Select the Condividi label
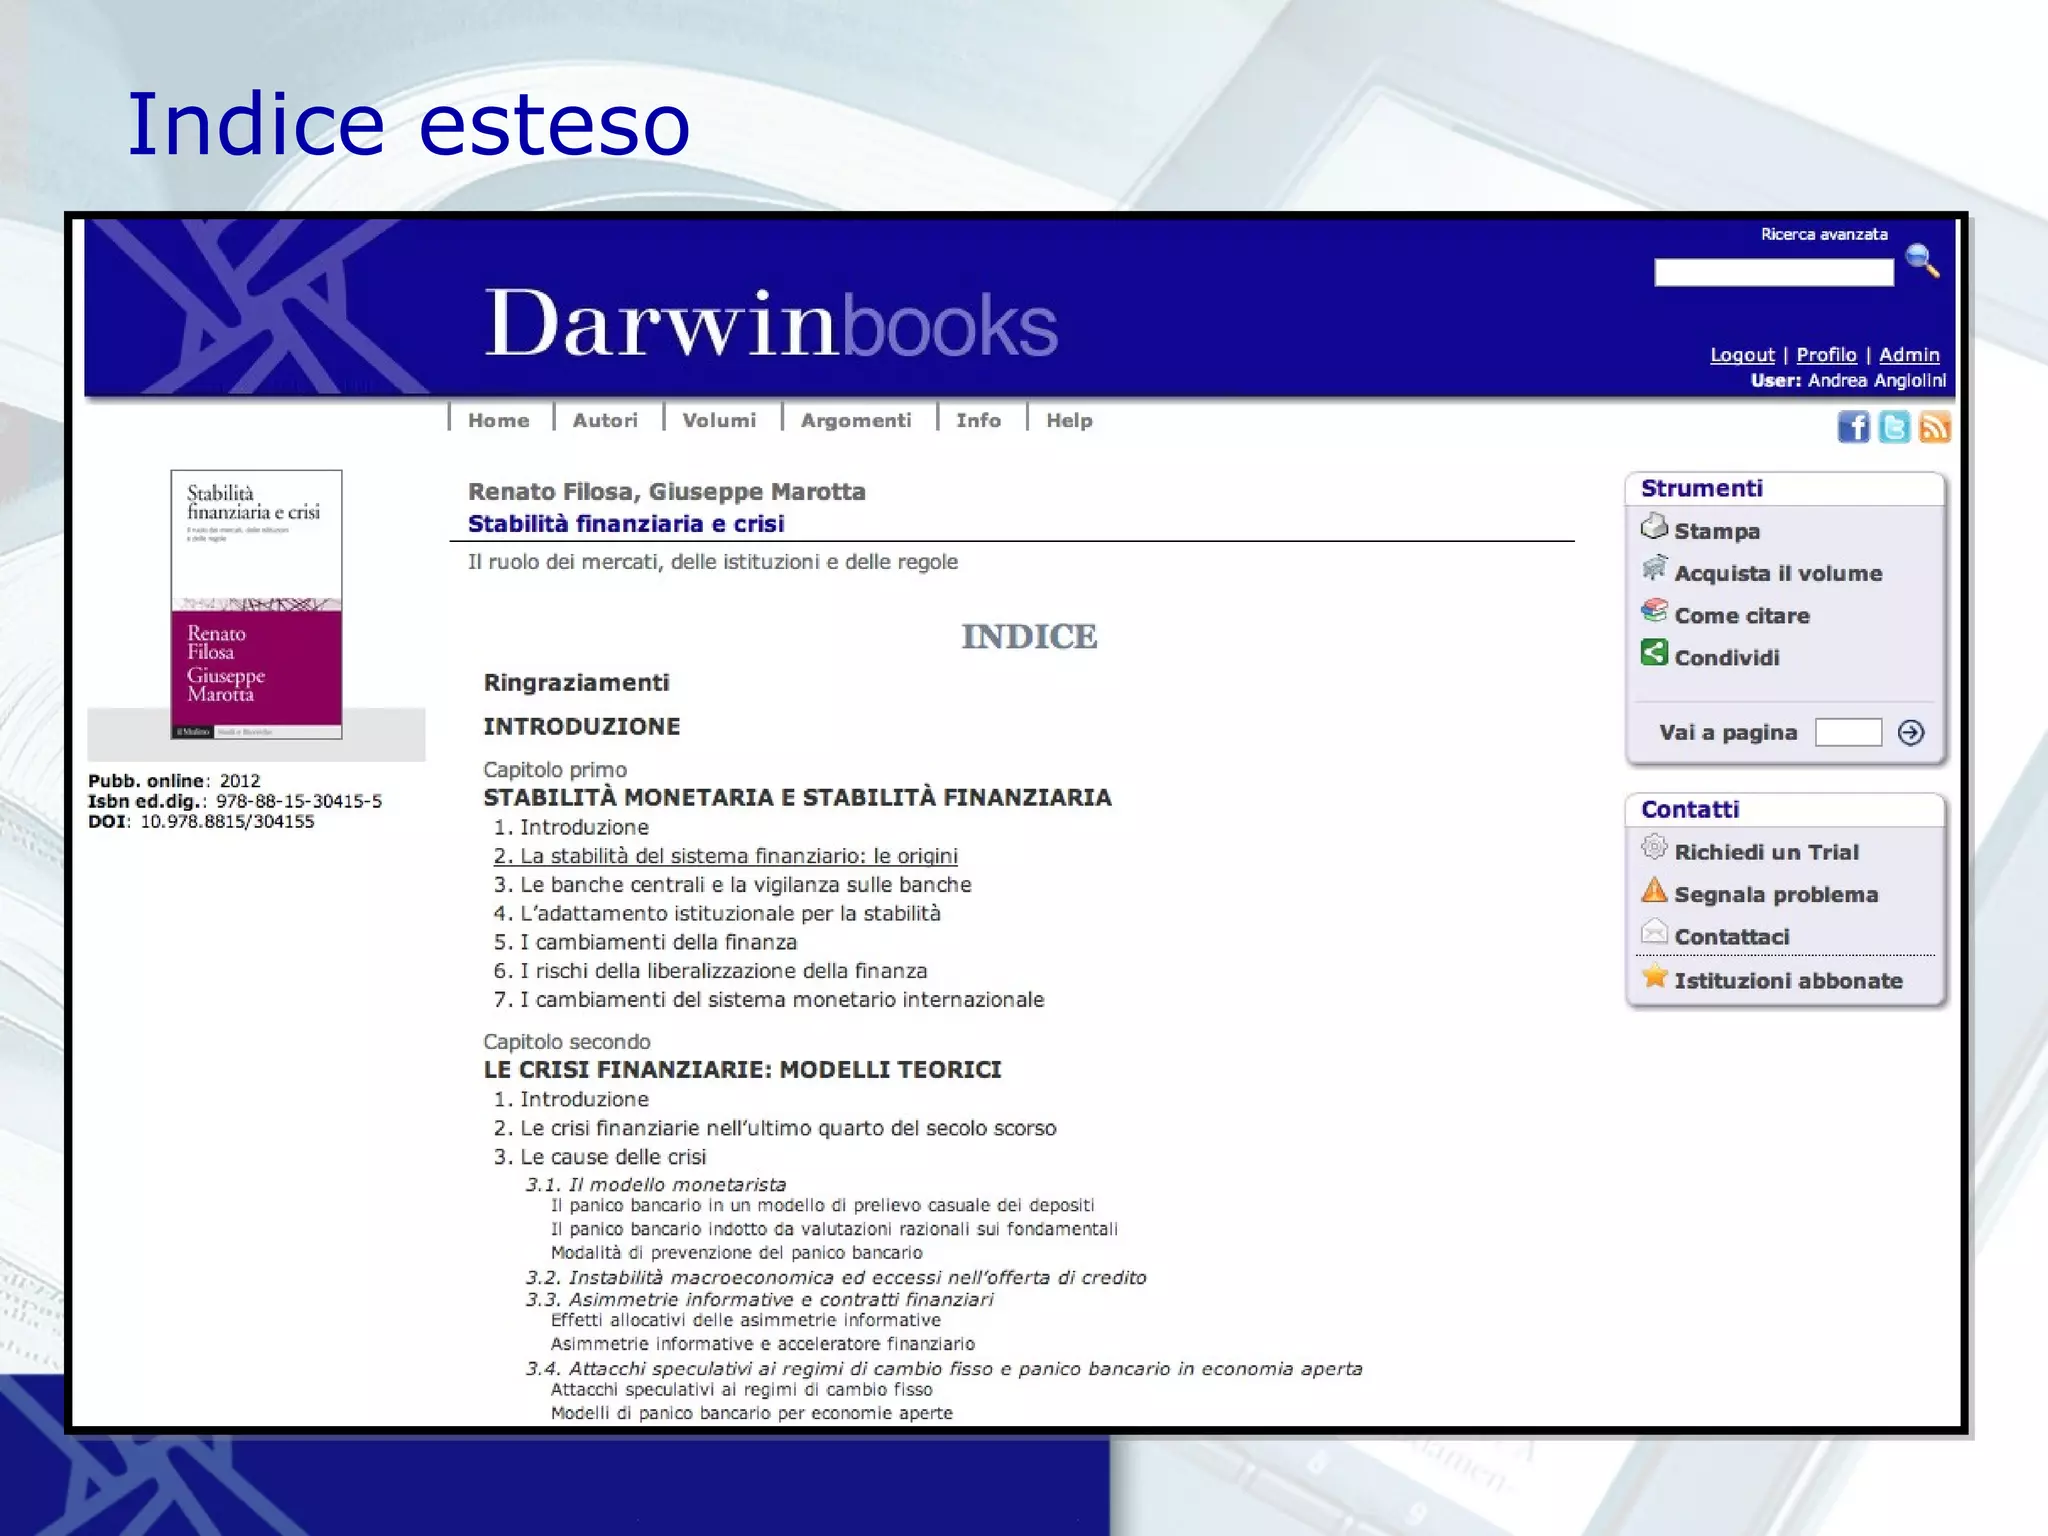The image size is (2048, 1536). (1727, 658)
